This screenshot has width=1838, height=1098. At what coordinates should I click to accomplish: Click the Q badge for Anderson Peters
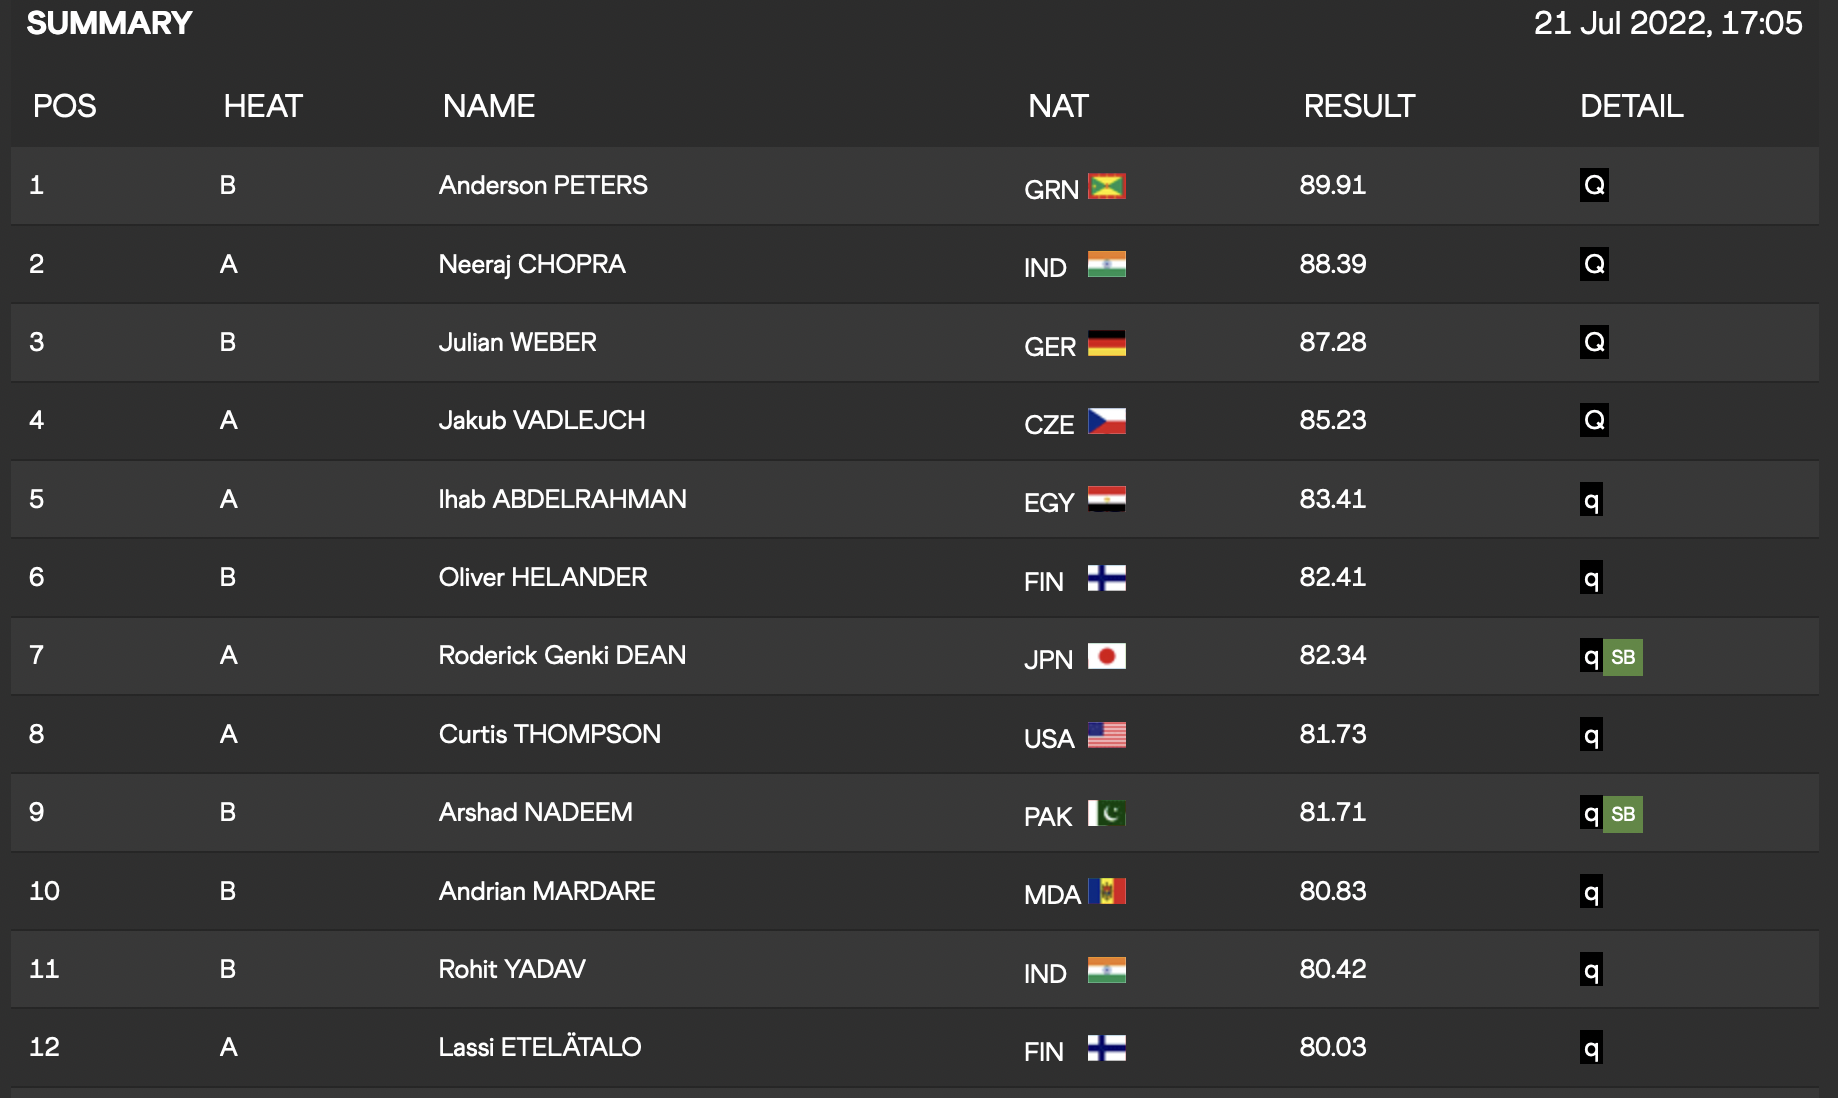coord(1594,185)
